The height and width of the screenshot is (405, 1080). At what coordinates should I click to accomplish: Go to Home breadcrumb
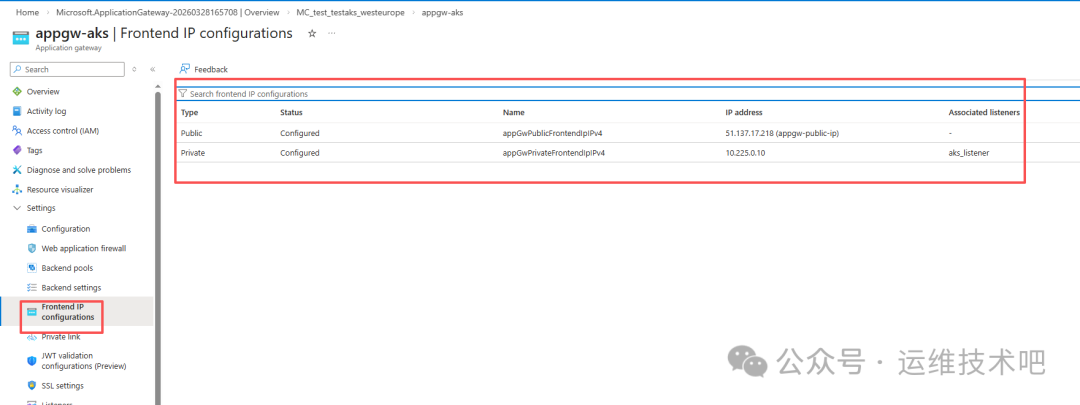pos(27,12)
